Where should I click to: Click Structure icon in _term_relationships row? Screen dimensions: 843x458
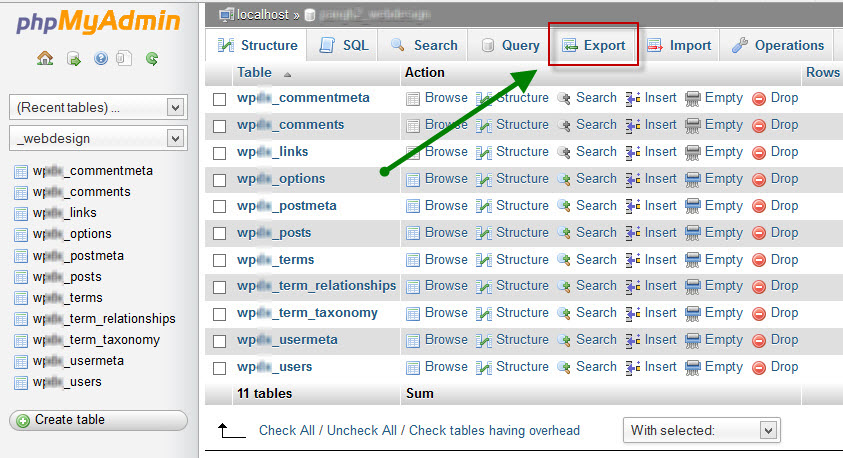[484, 287]
